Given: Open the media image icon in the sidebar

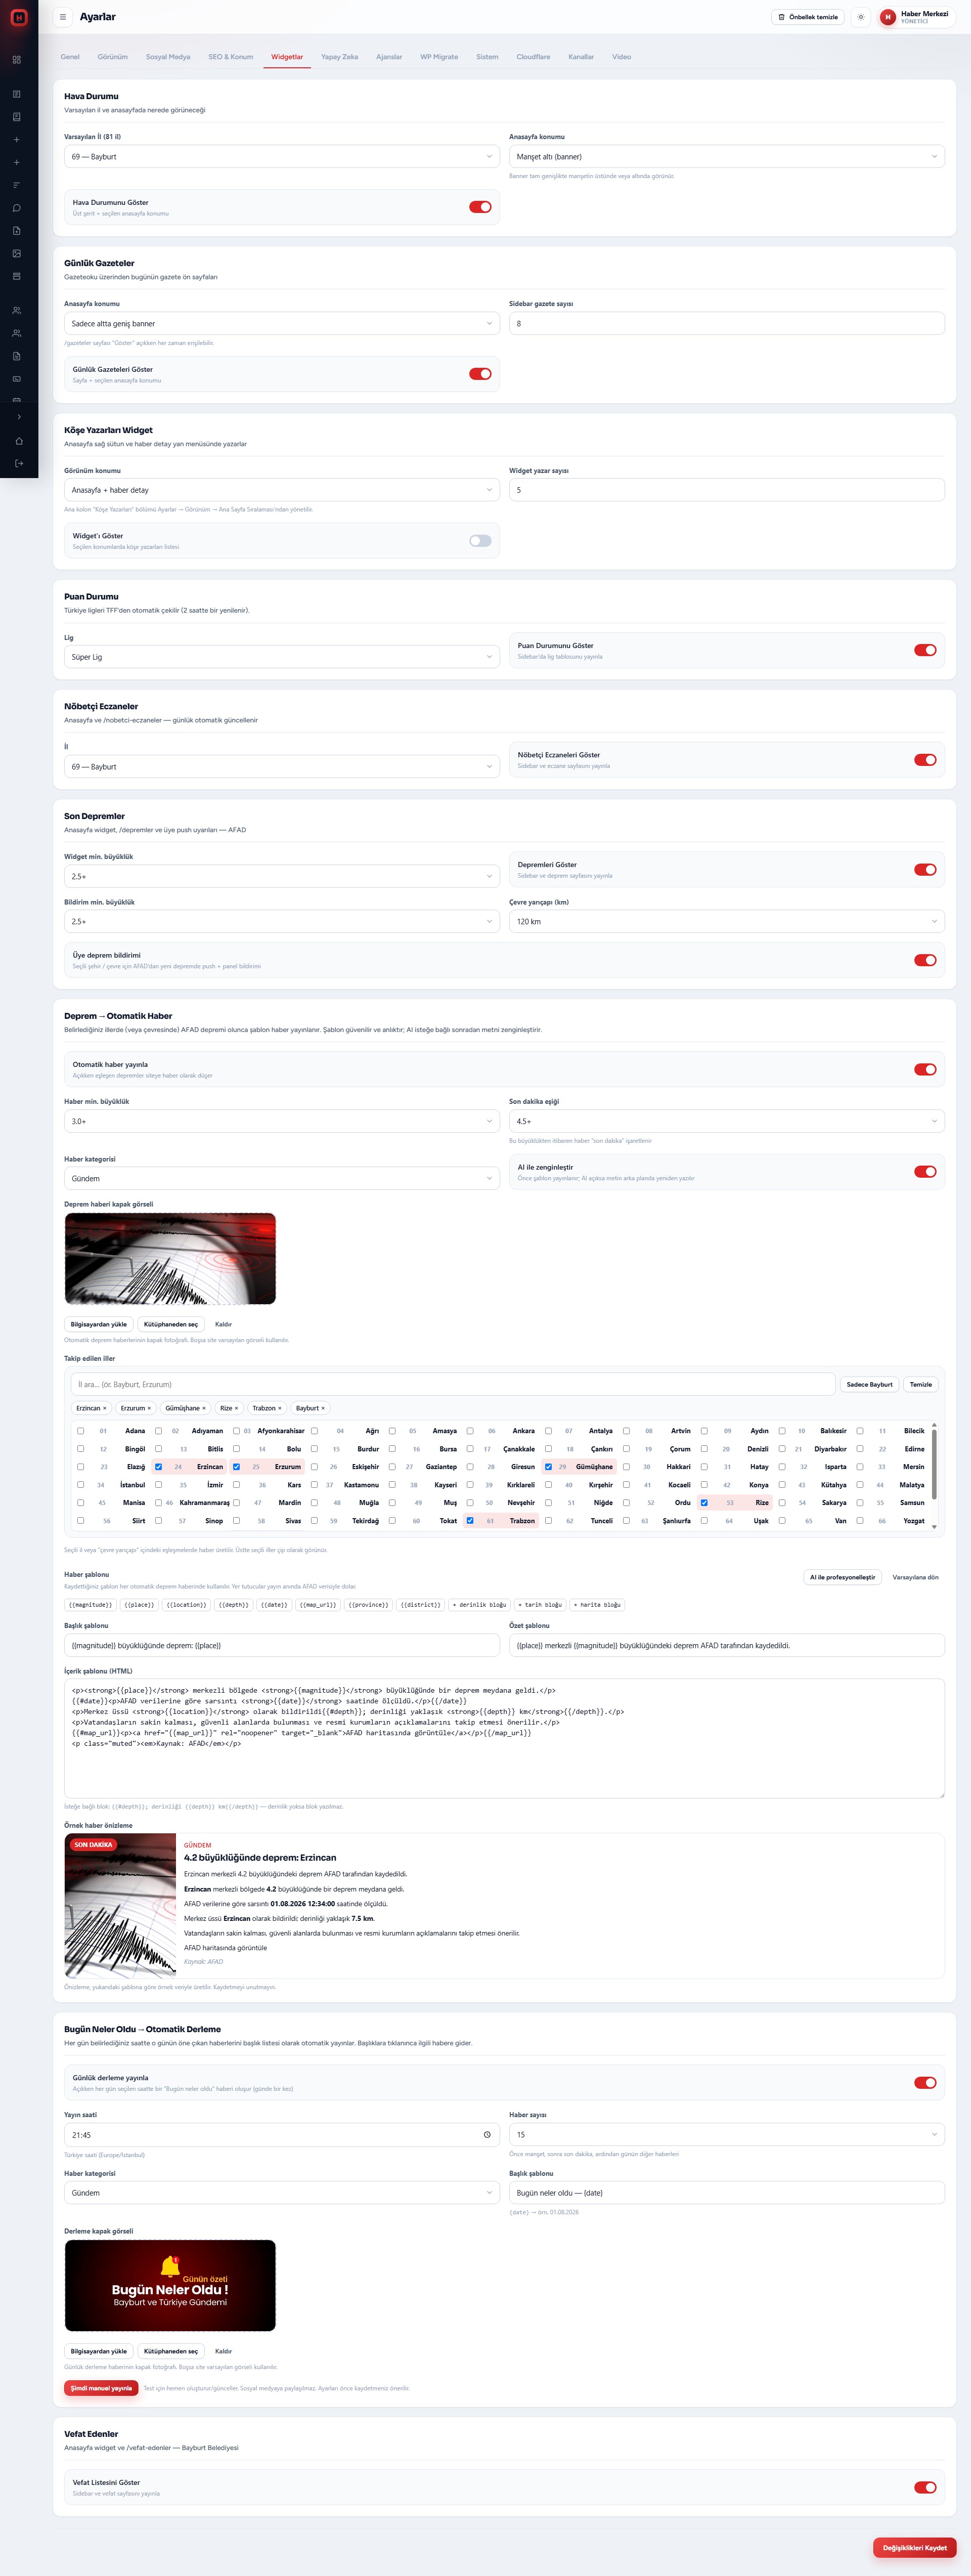Looking at the screenshot, I should (17, 253).
